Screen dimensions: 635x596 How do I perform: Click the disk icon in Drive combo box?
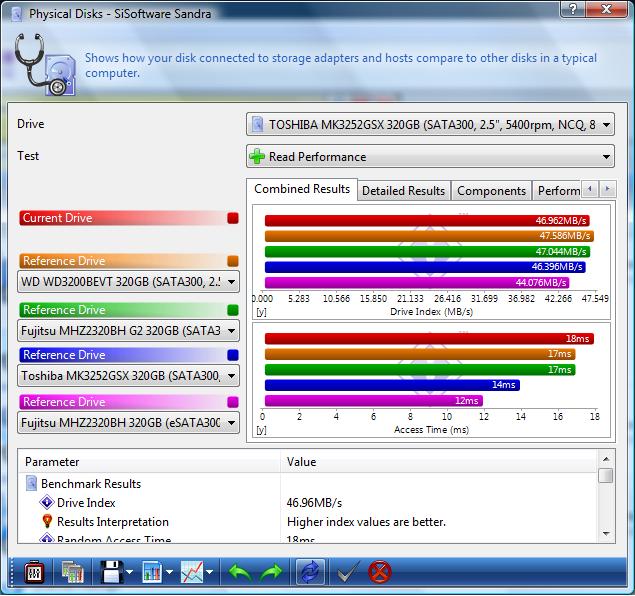pyautogui.click(x=257, y=124)
